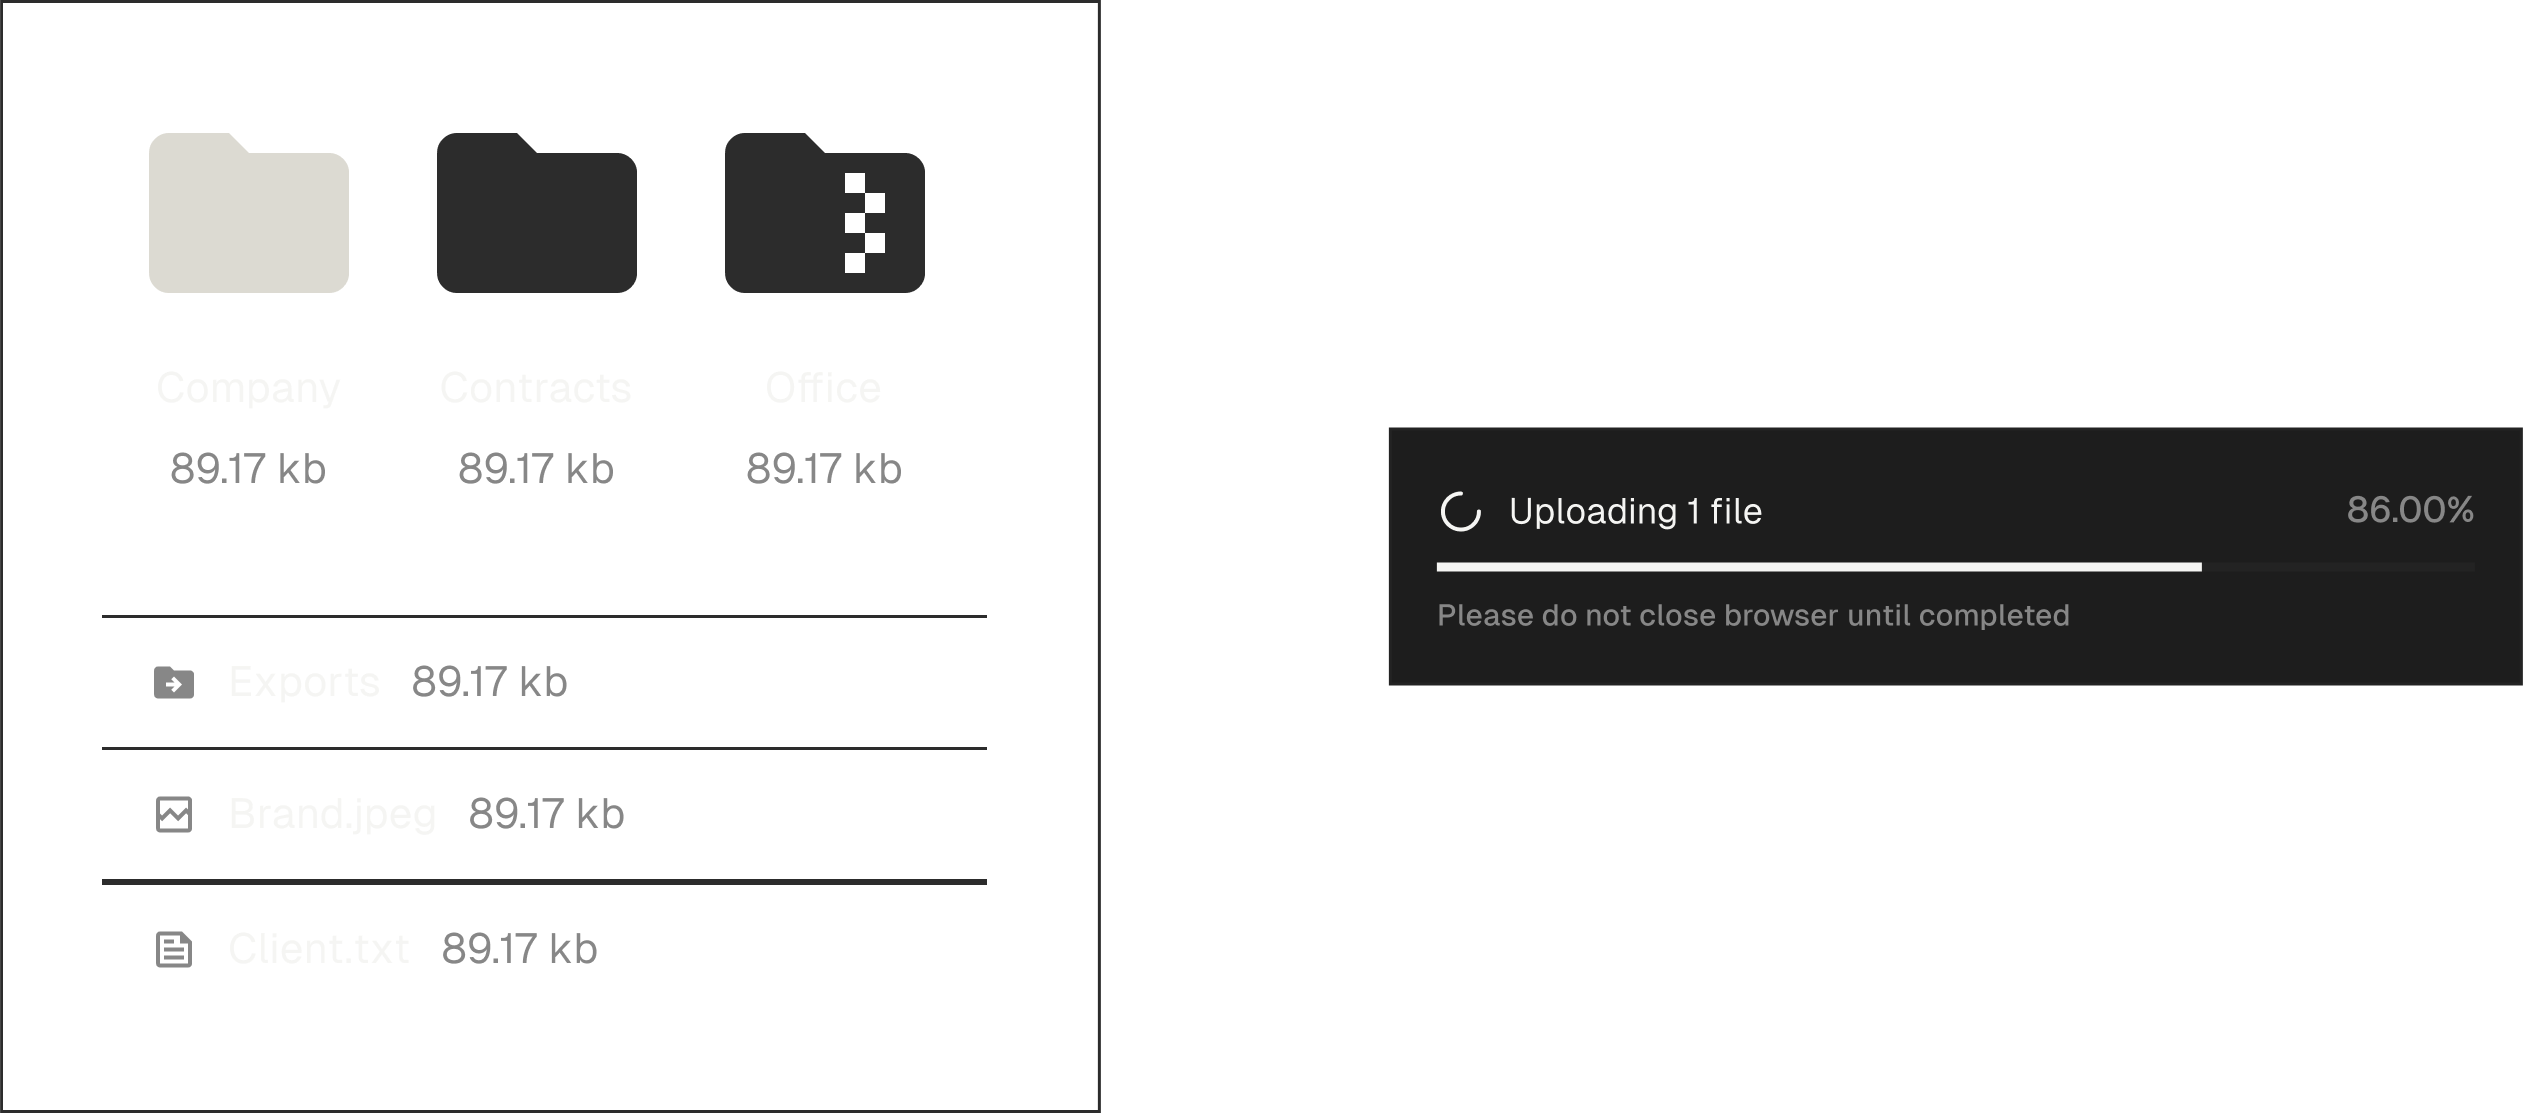Click the 89.17 kb size beside Brand.jpeg

547,814
